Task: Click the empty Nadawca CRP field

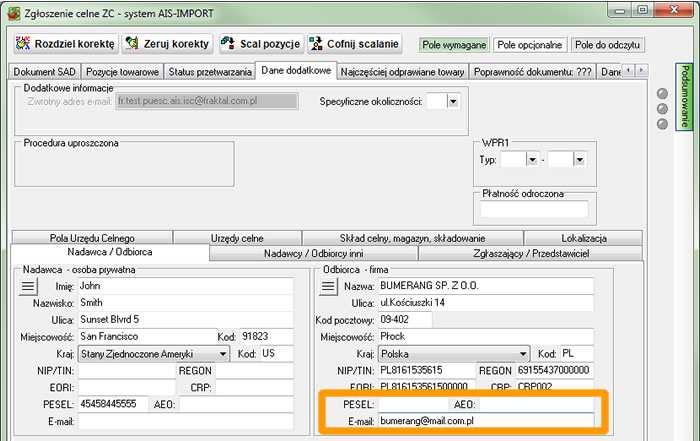Action: 254,387
